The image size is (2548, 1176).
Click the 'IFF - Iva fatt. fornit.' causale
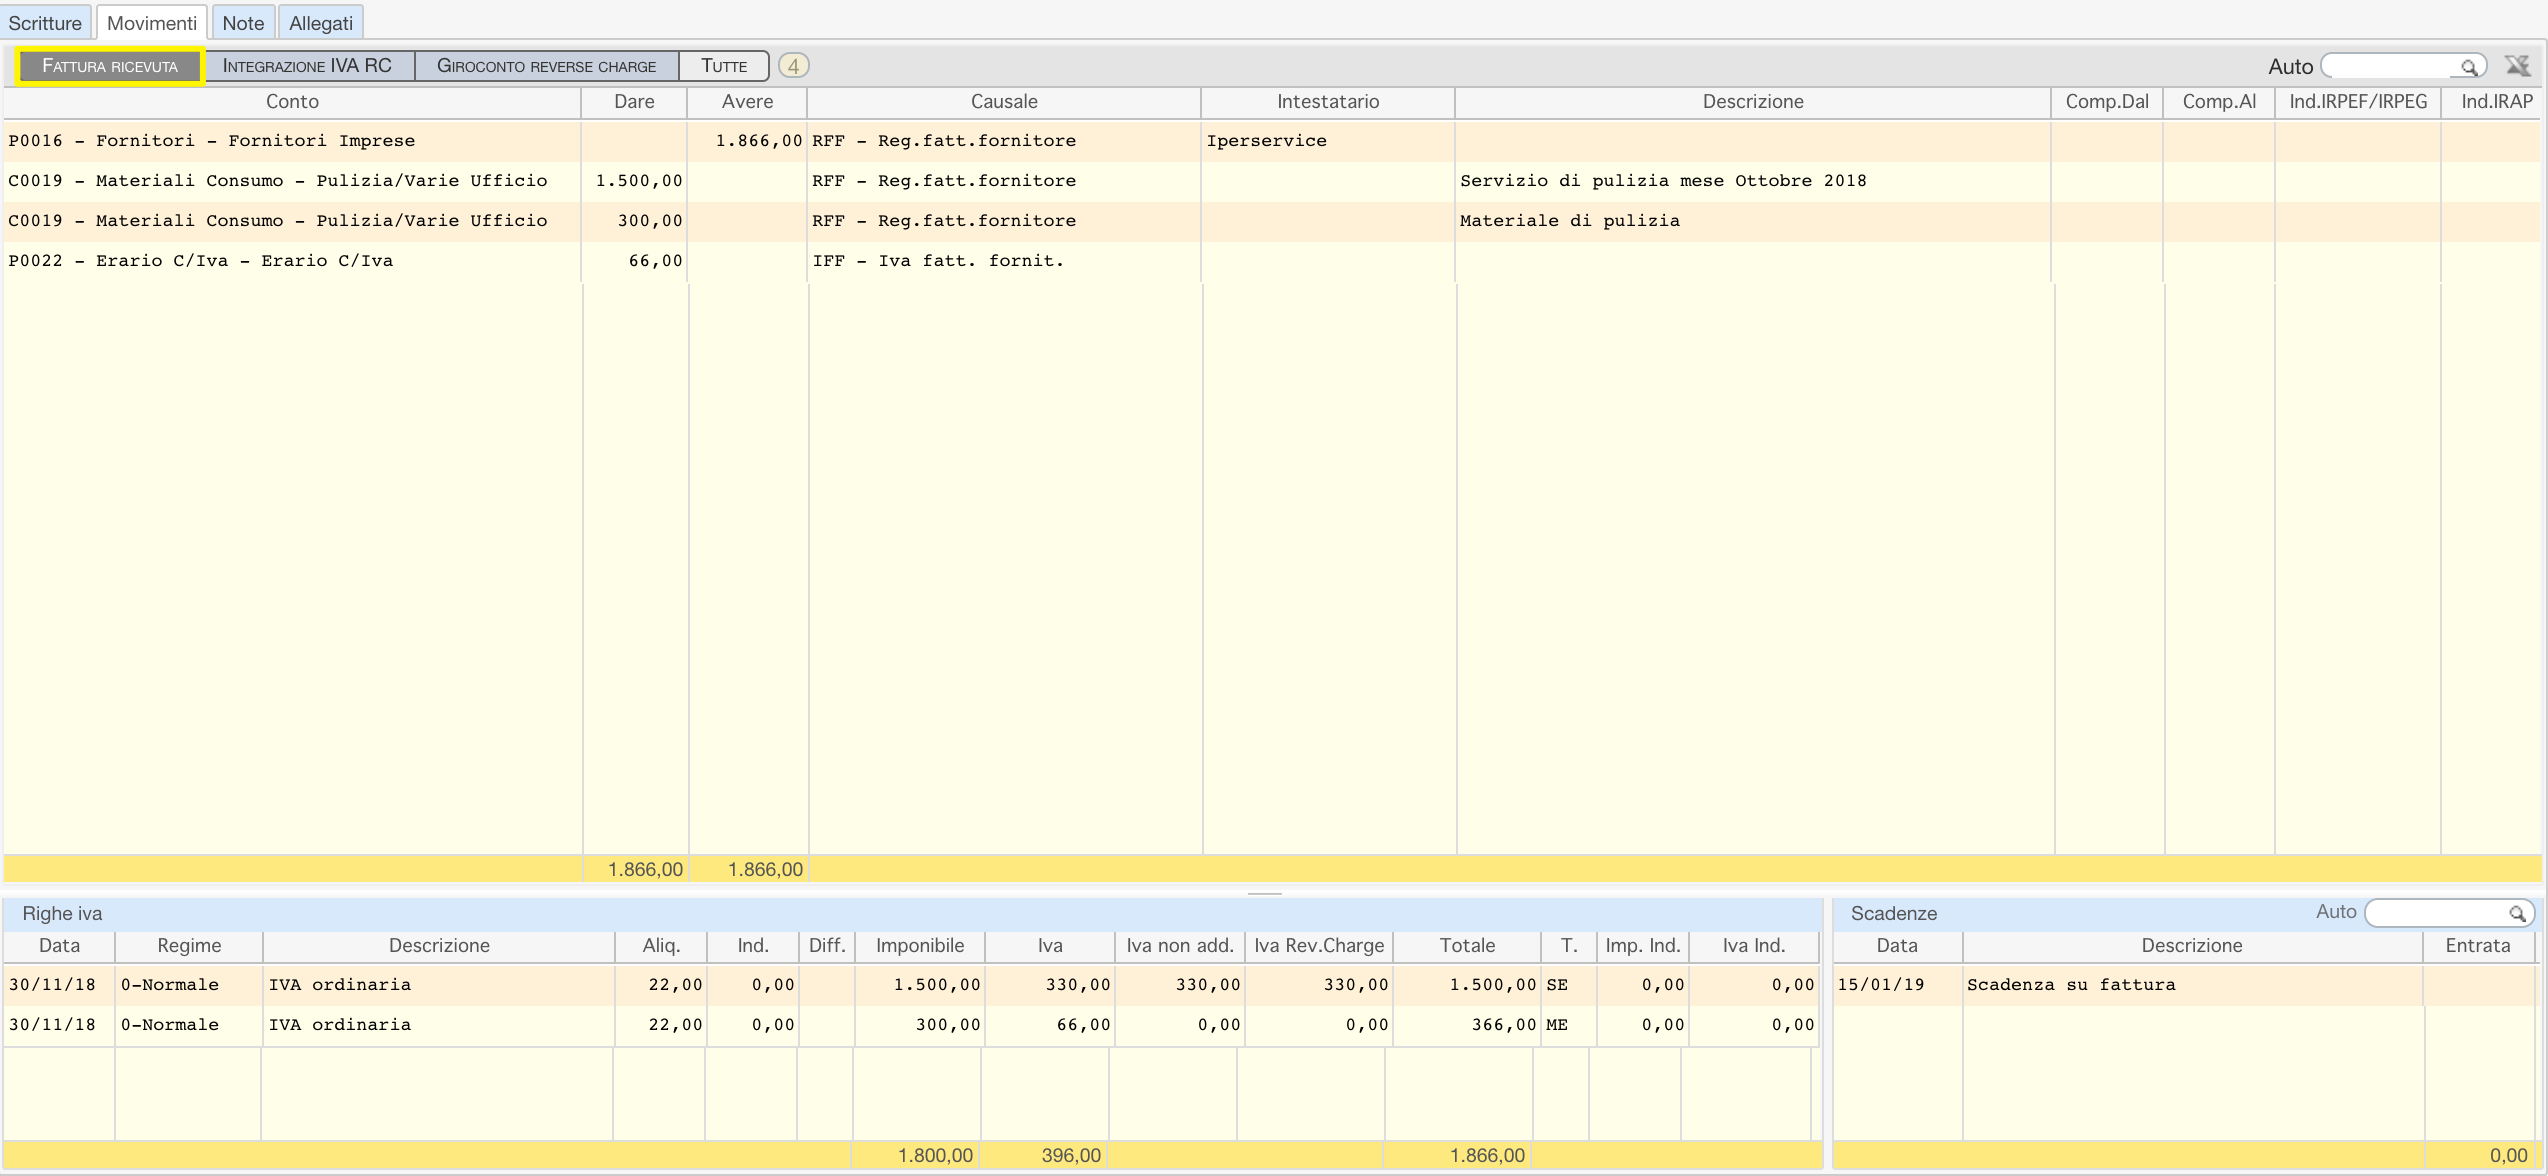(937, 261)
